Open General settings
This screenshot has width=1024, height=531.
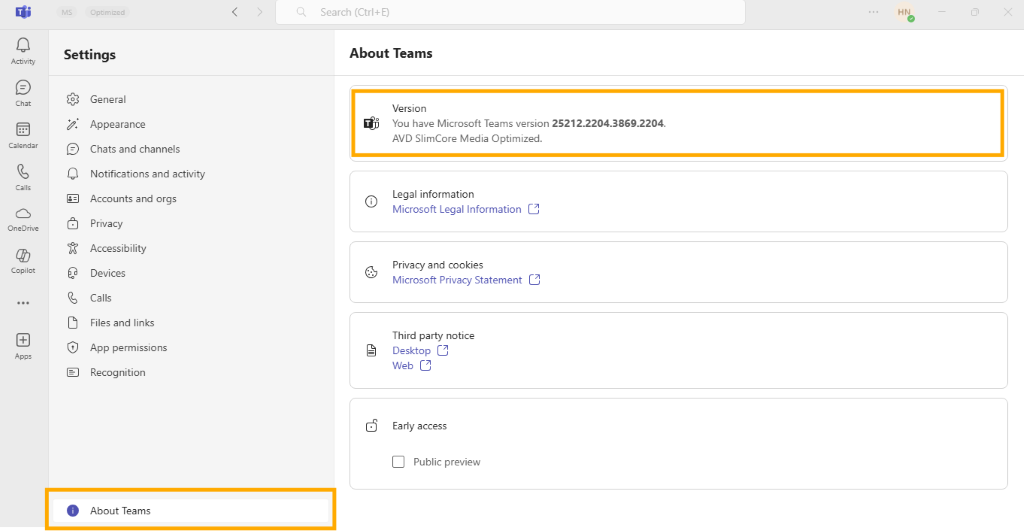(x=191, y=99)
